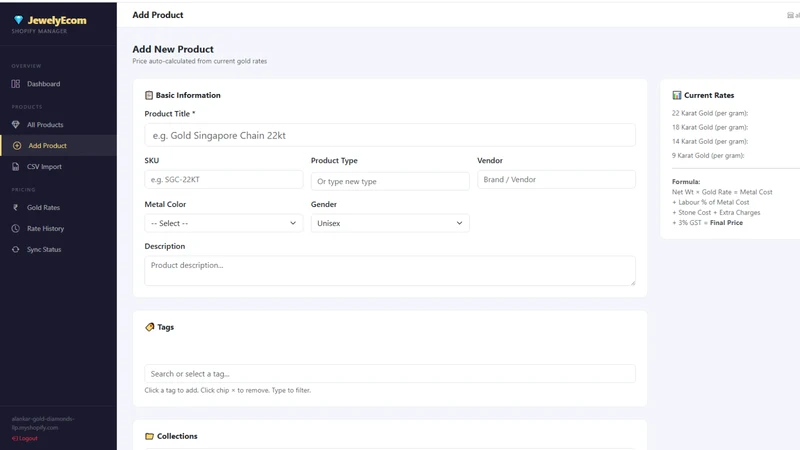Click the Metal Color dropdown chevron
The width and height of the screenshot is (800, 450).
pyautogui.click(x=293, y=223)
